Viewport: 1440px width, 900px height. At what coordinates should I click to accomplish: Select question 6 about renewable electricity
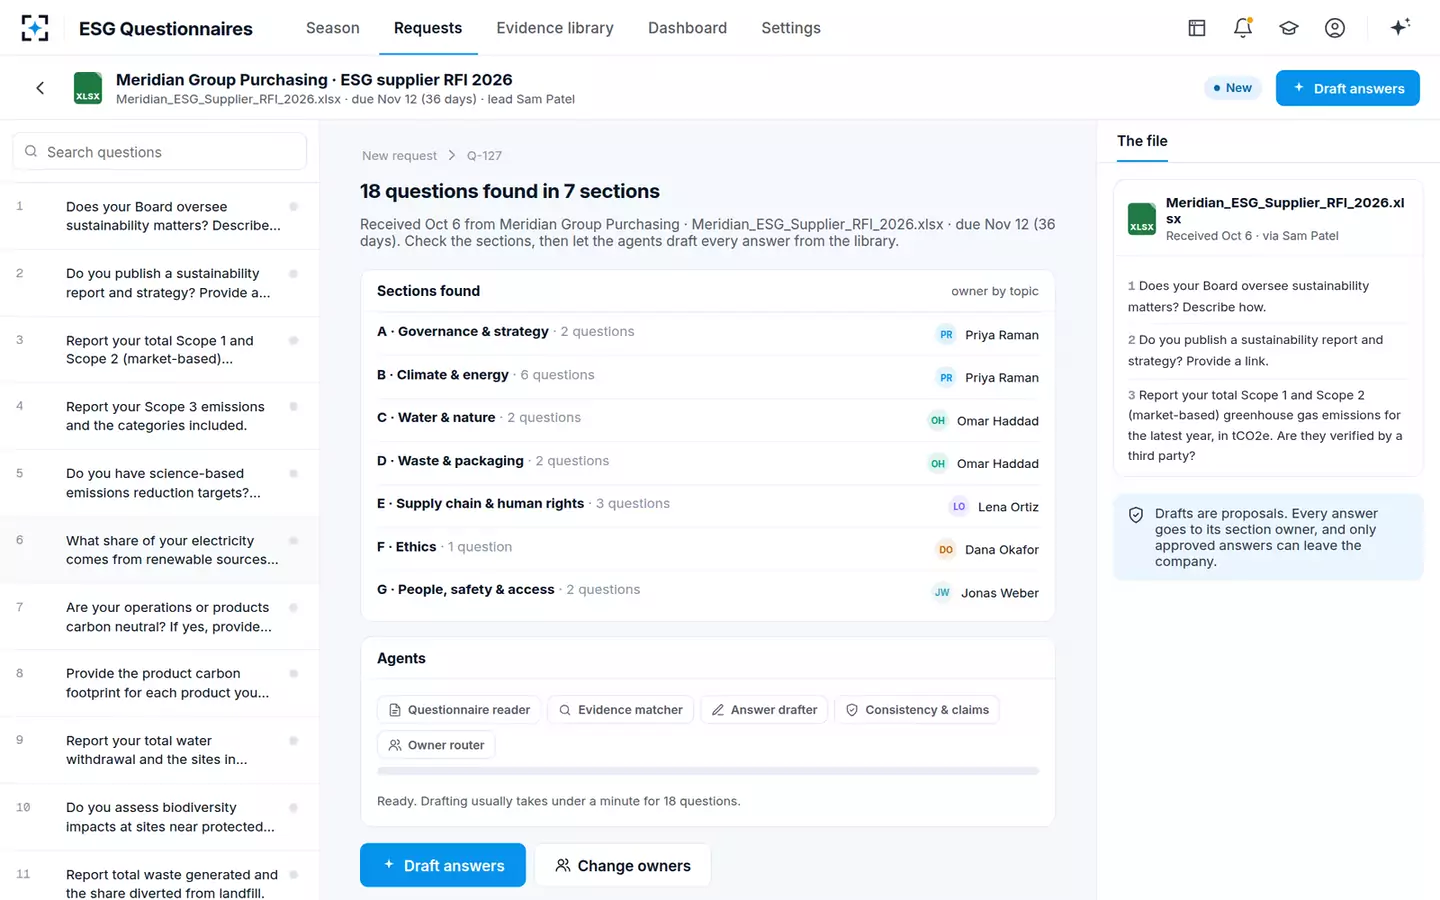160,550
